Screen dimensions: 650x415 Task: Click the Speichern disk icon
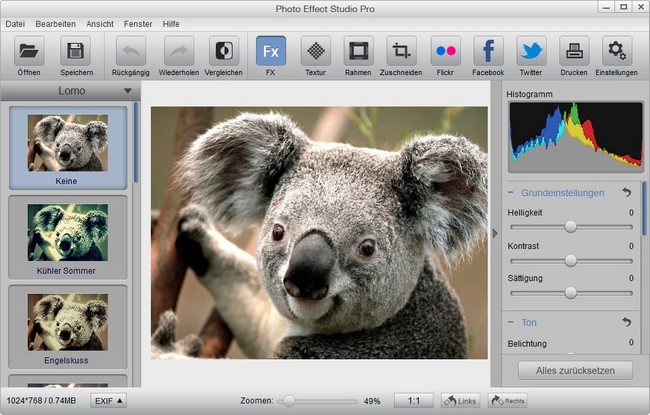coord(76,51)
